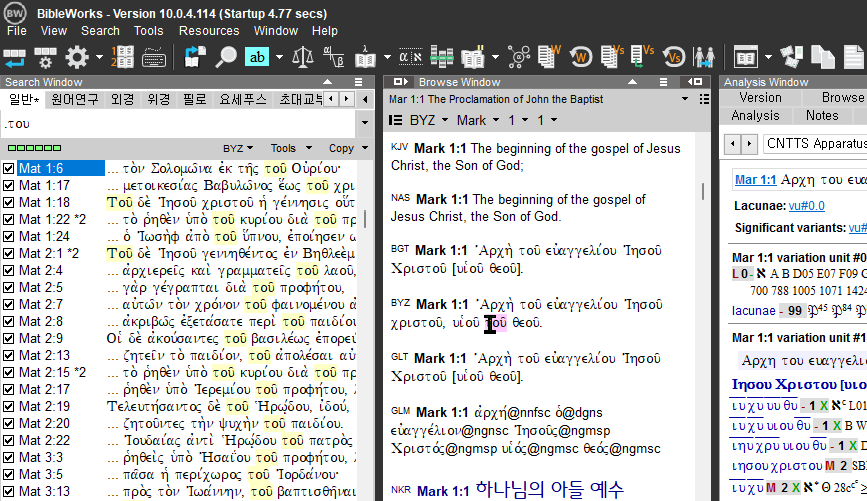Click the stacked pages Vs icon
This screenshot has height=501, width=867.
click(x=612, y=57)
